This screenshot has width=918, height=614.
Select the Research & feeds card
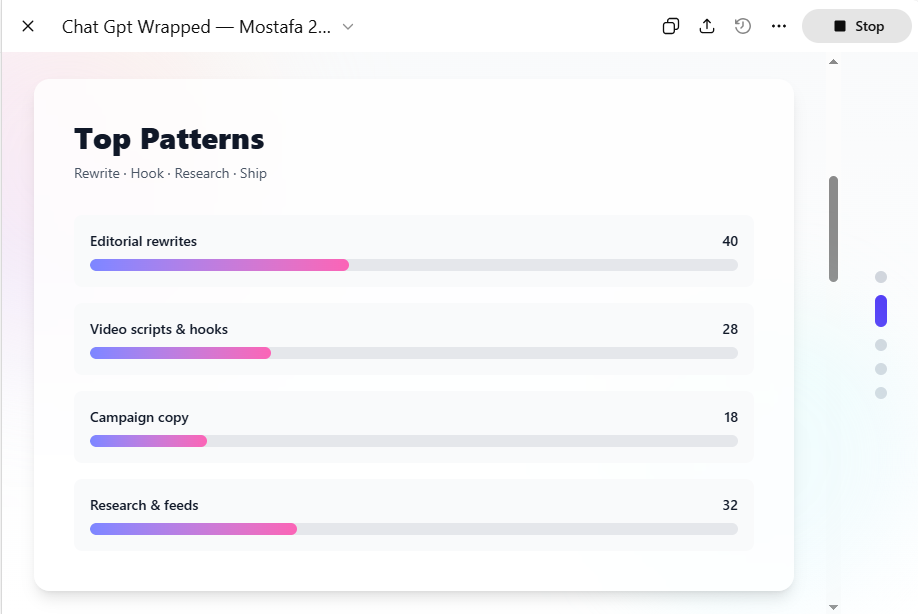click(x=414, y=514)
